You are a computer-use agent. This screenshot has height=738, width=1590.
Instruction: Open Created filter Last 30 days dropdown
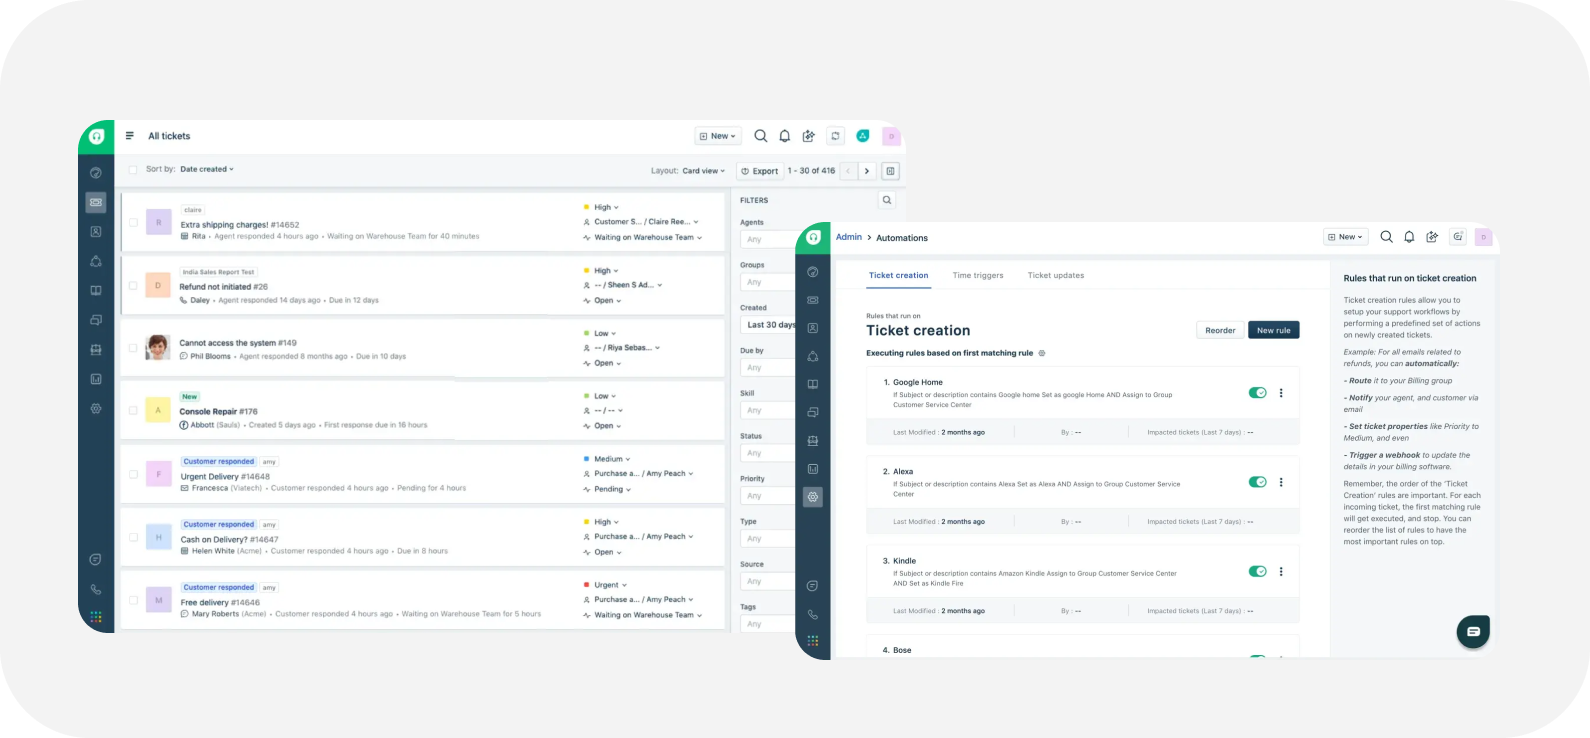(x=768, y=325)
